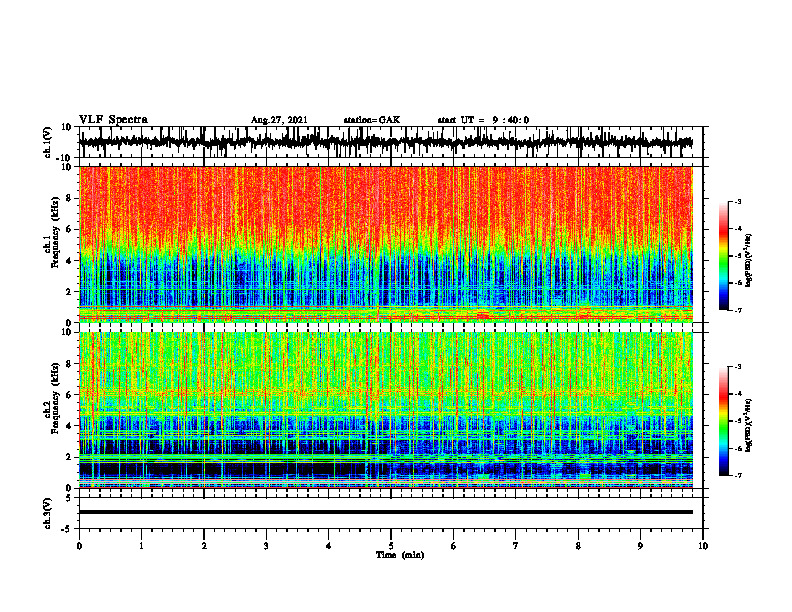Click the ch.1 color bar log(PSD) unit label
The image size is (792, 612).
(x=749, y=260)
